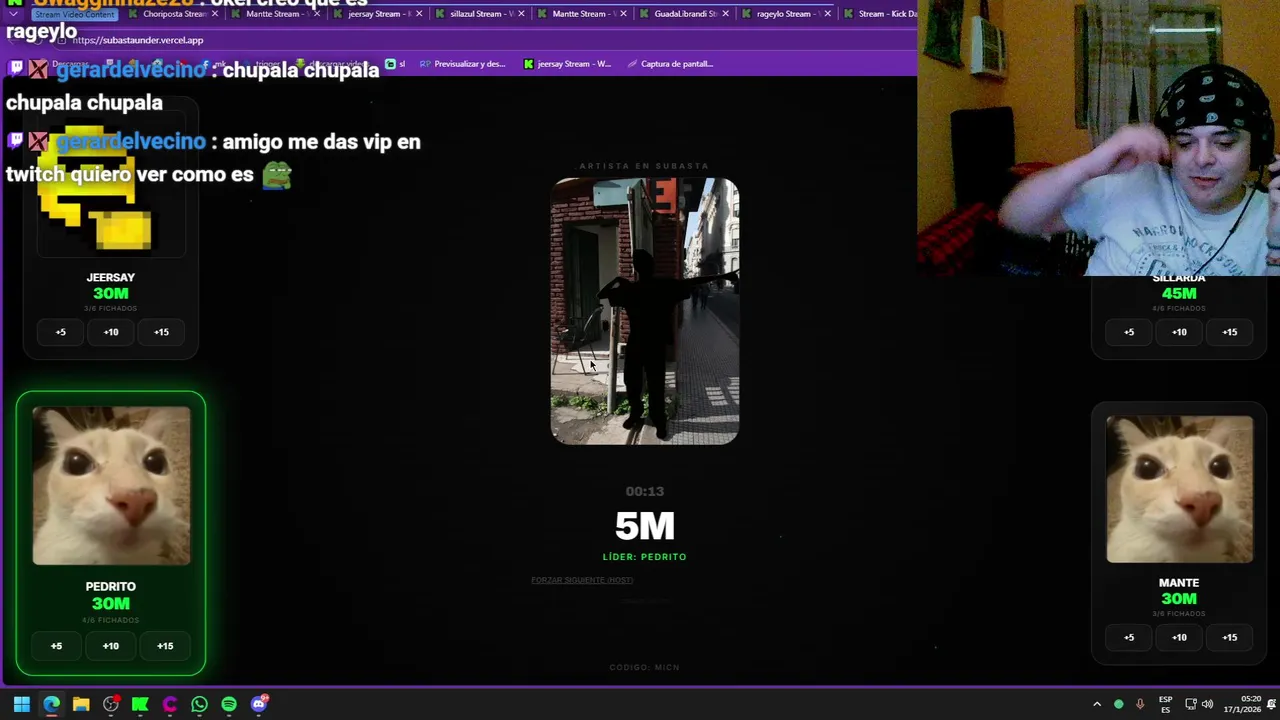Open Microsoft Edge from taskbar
Viewport: 1280px width, 720px height.
tap(51, 704)
